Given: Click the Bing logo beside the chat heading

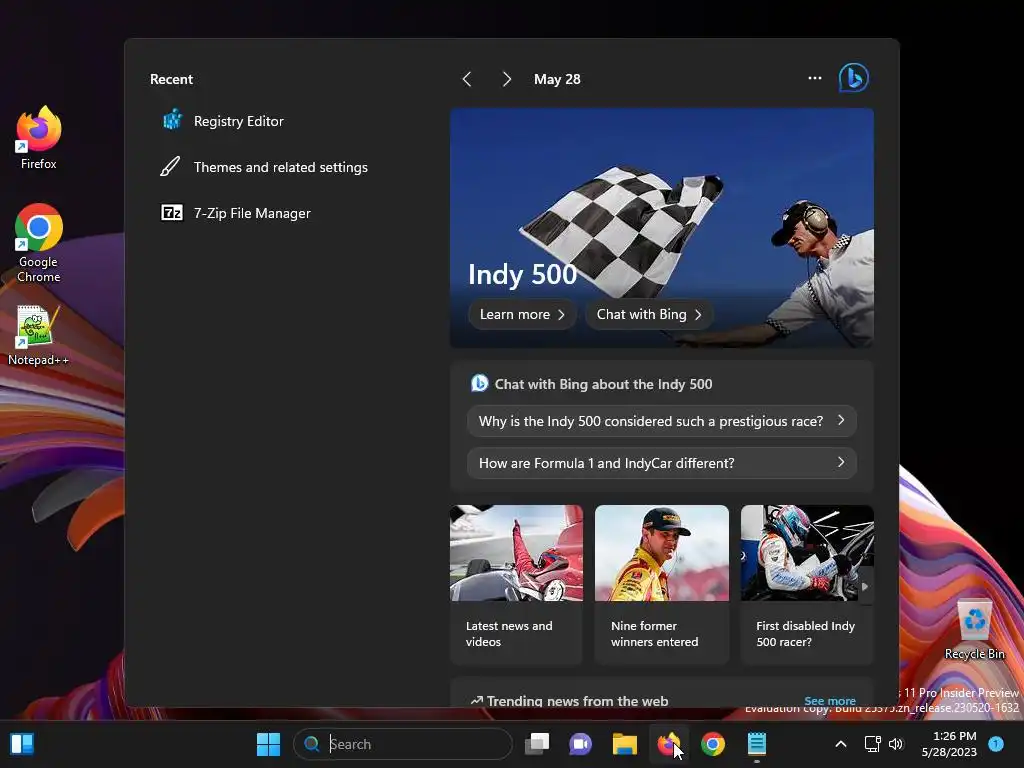Looking at the screenshot, I should click(479, 383).
